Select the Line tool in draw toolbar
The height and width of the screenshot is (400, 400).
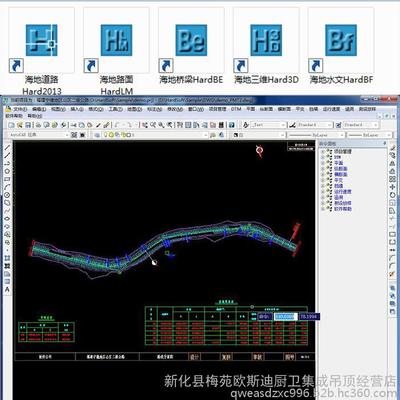pos(7,147)
